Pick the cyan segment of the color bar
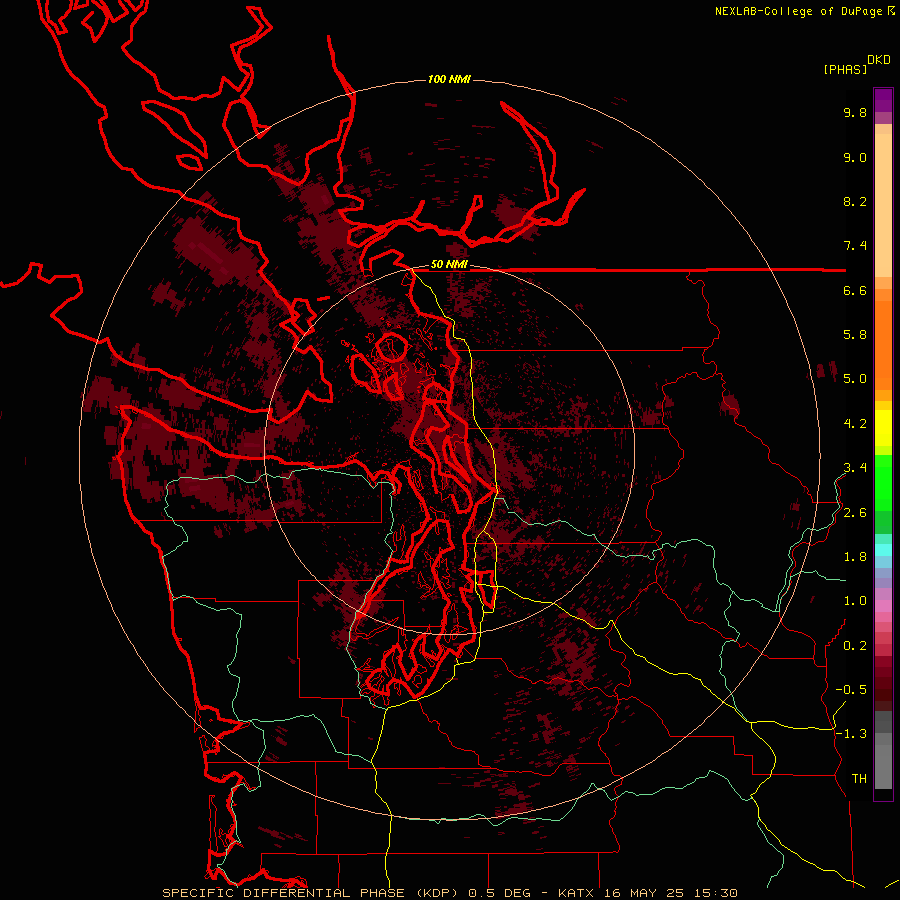This screenshot has width=900, height=900. coord(883,550)
